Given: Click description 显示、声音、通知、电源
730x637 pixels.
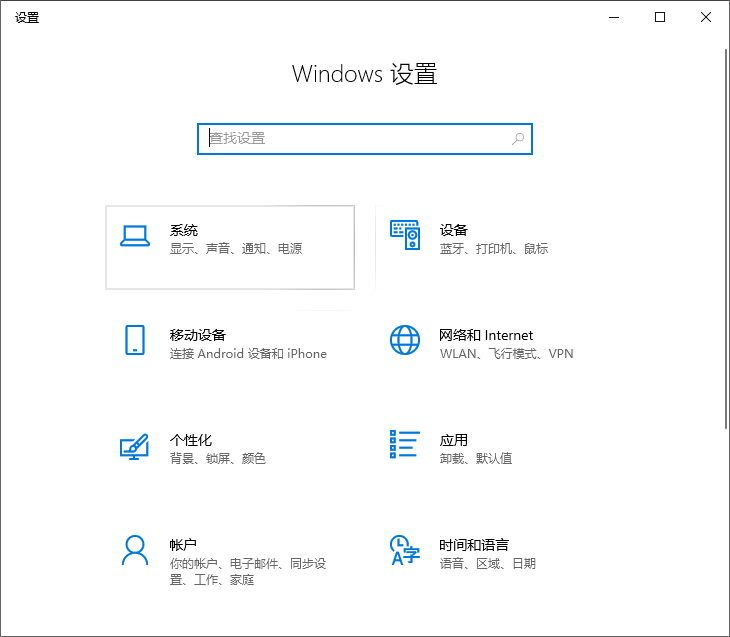Looking at the screenshot, I should tap(236, 249).
